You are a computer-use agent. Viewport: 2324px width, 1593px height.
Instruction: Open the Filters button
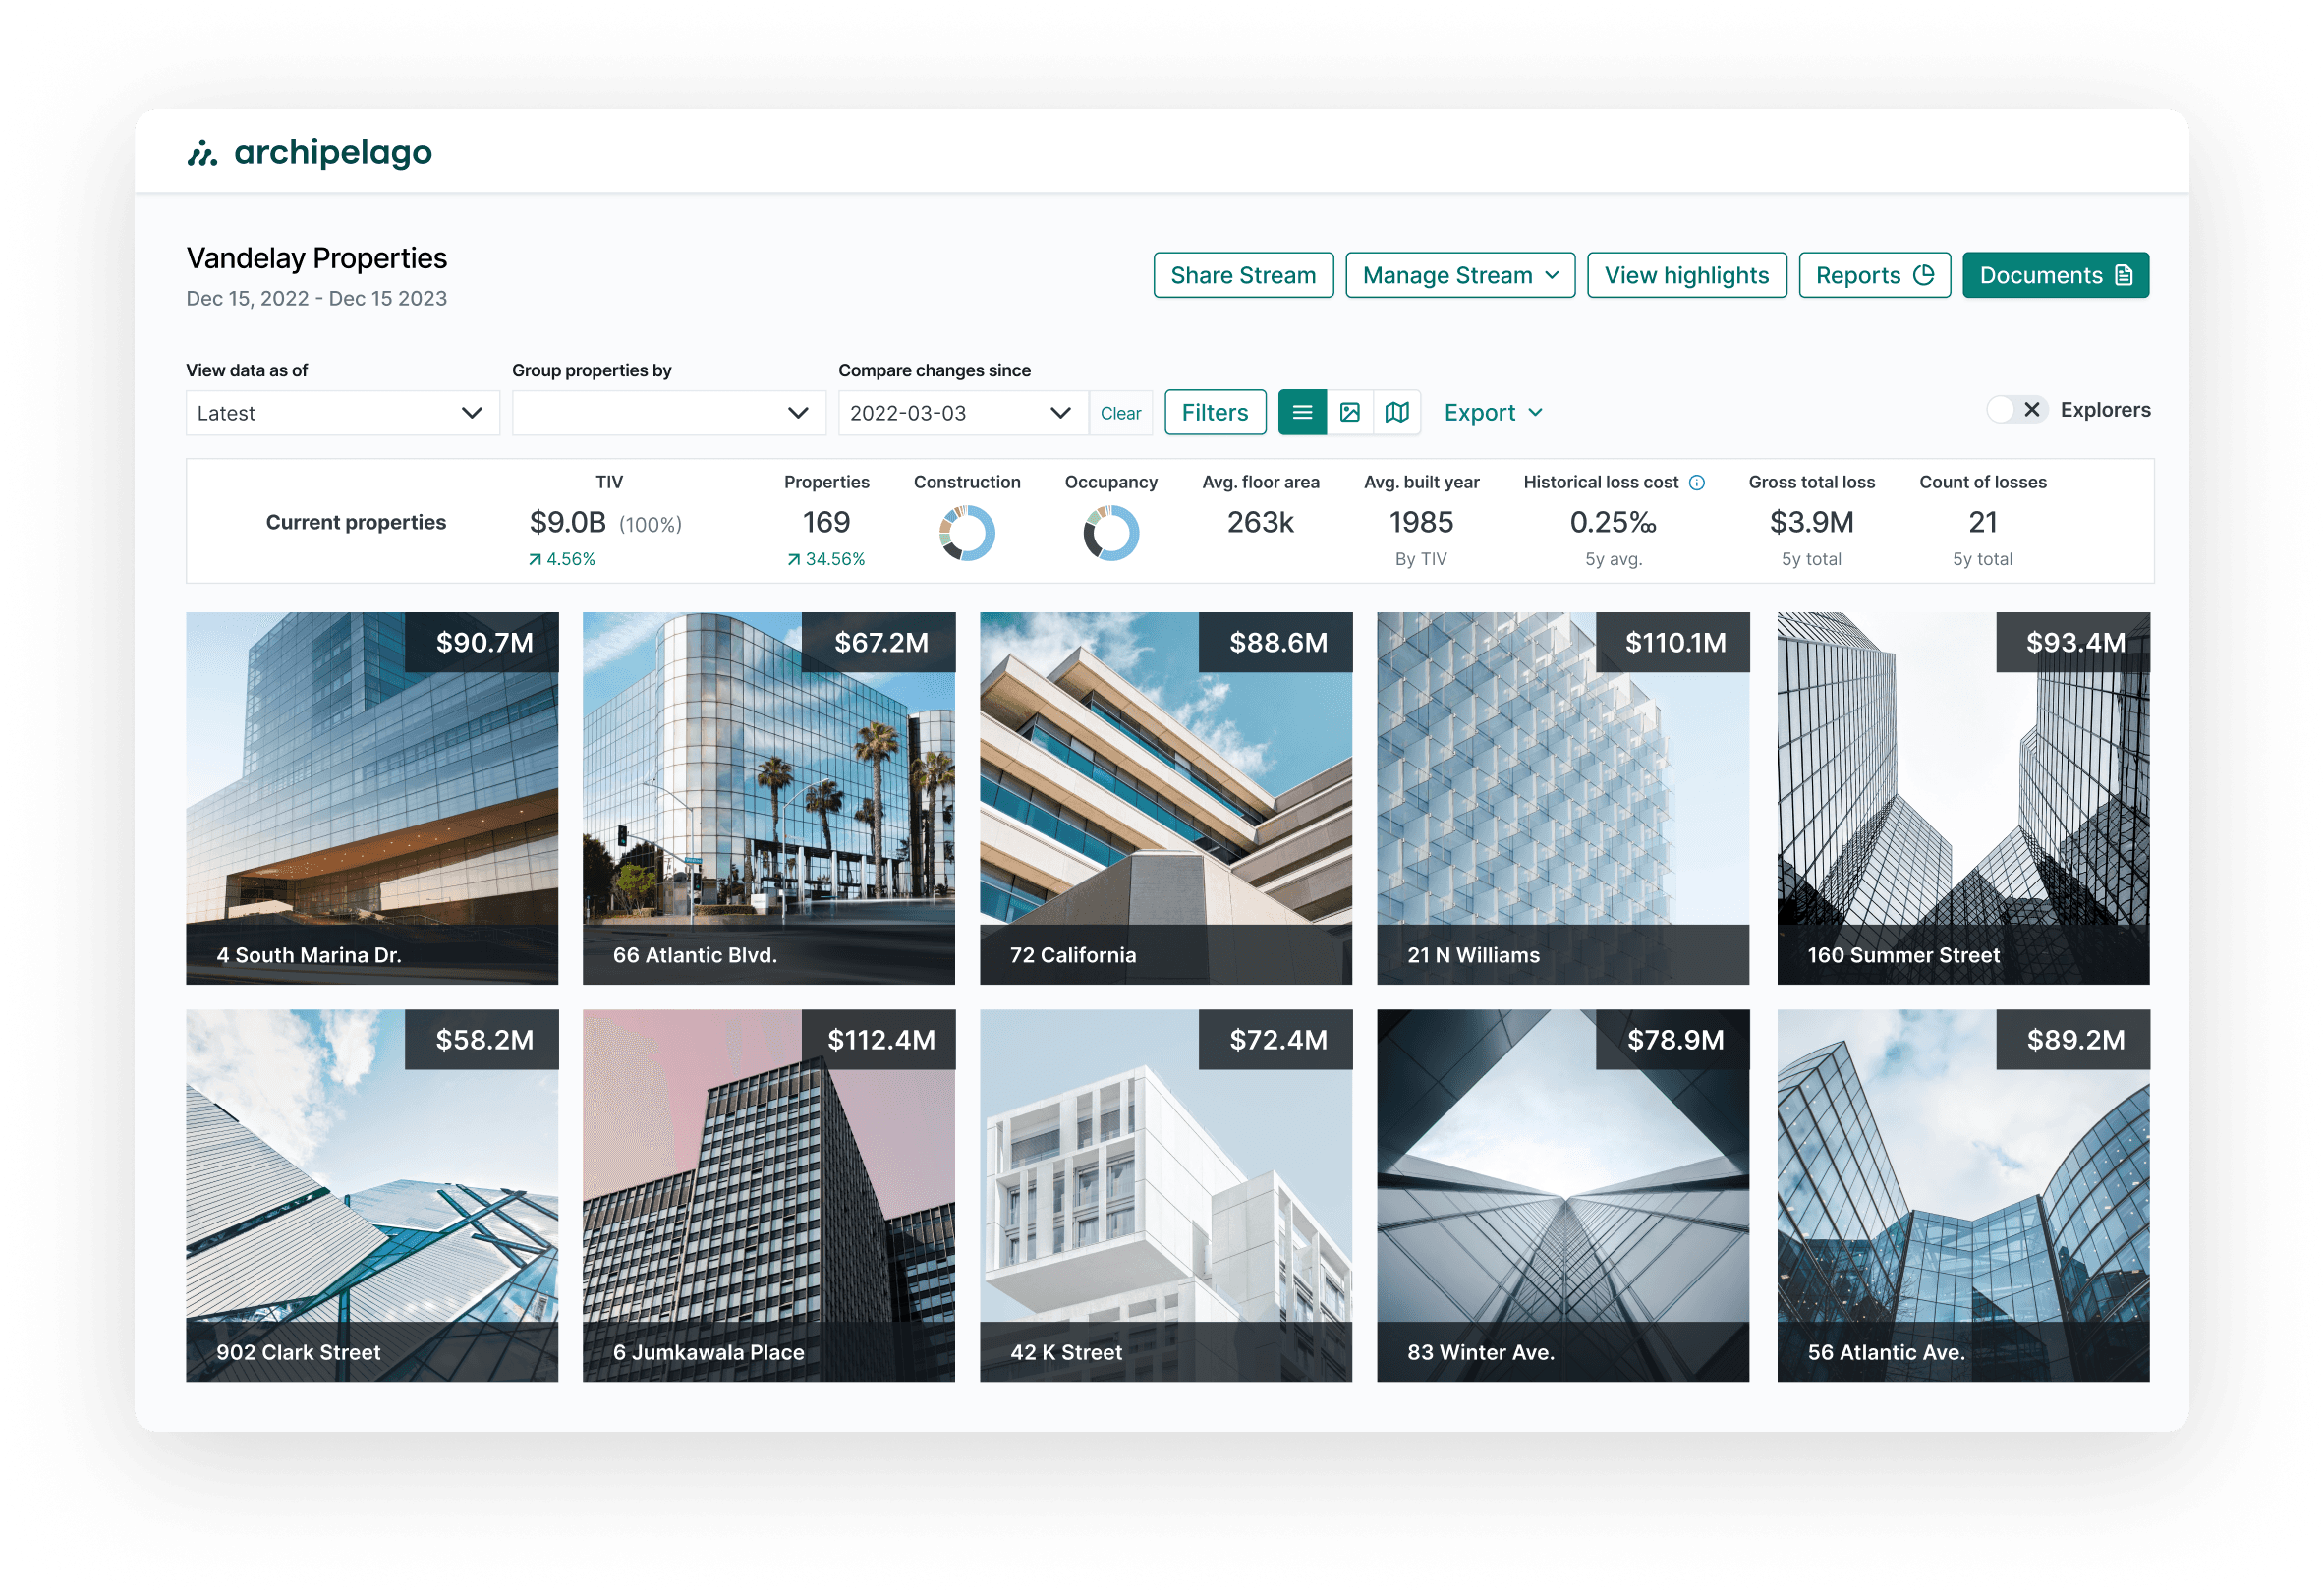point(1215,413)
